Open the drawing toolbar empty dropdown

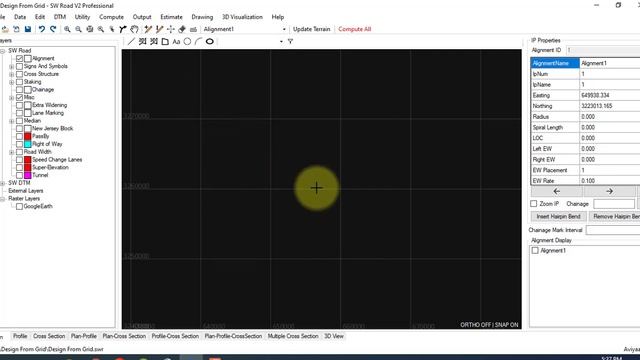click(281, 42)
